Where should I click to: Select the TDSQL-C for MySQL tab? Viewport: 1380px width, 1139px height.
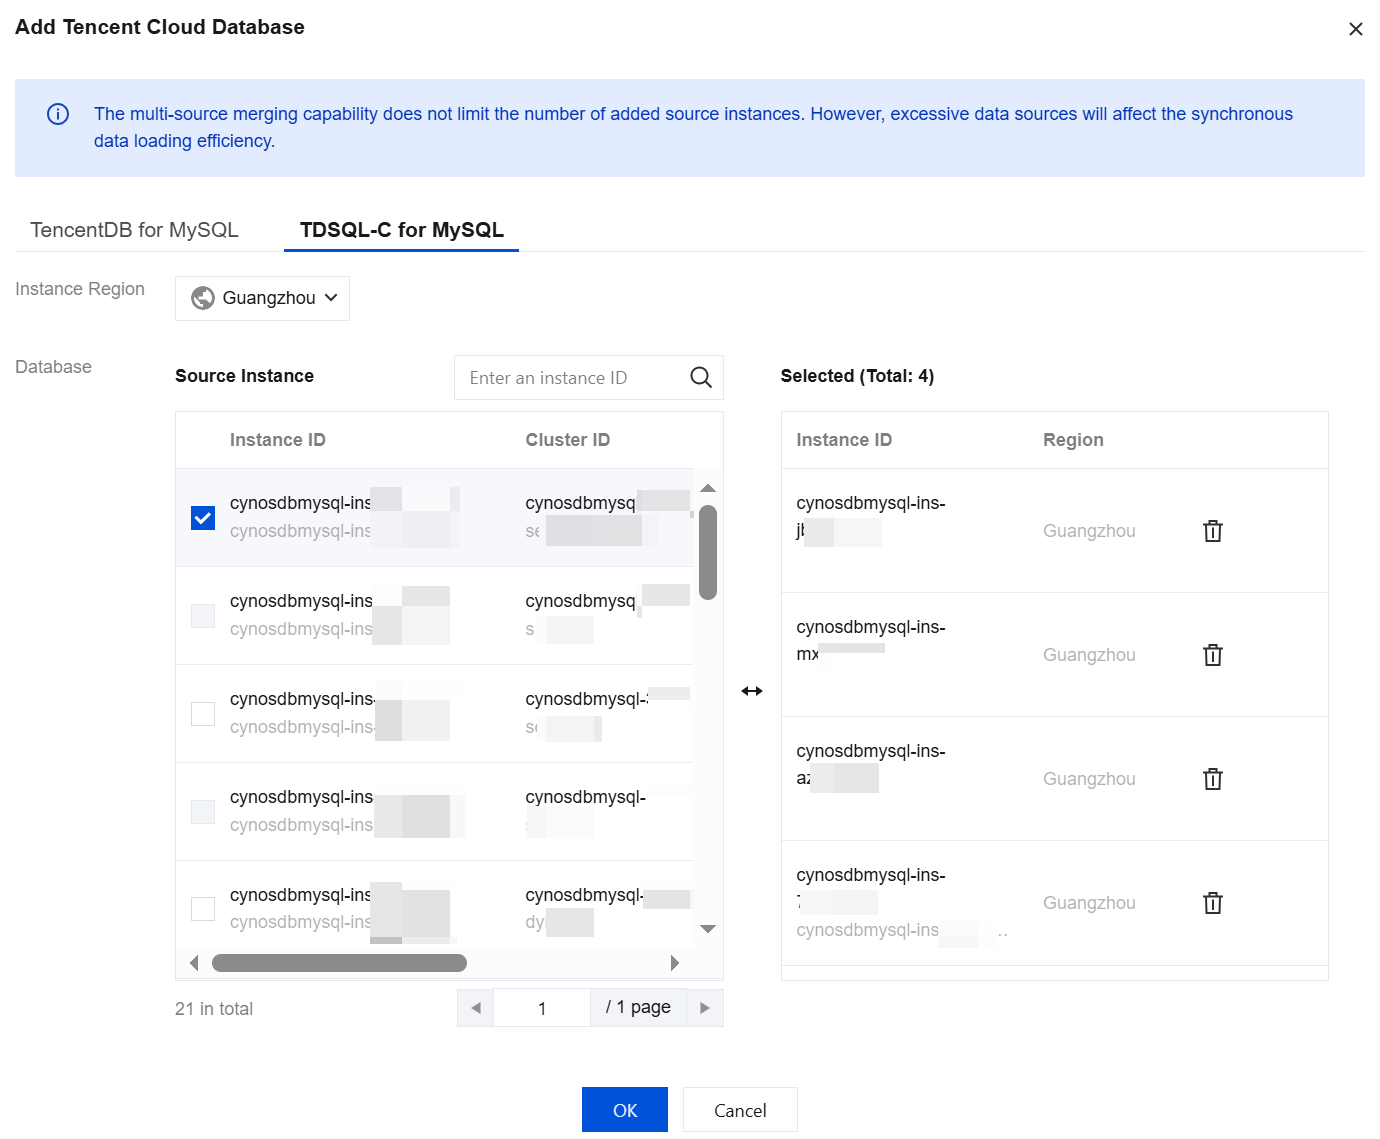(401, 230)
